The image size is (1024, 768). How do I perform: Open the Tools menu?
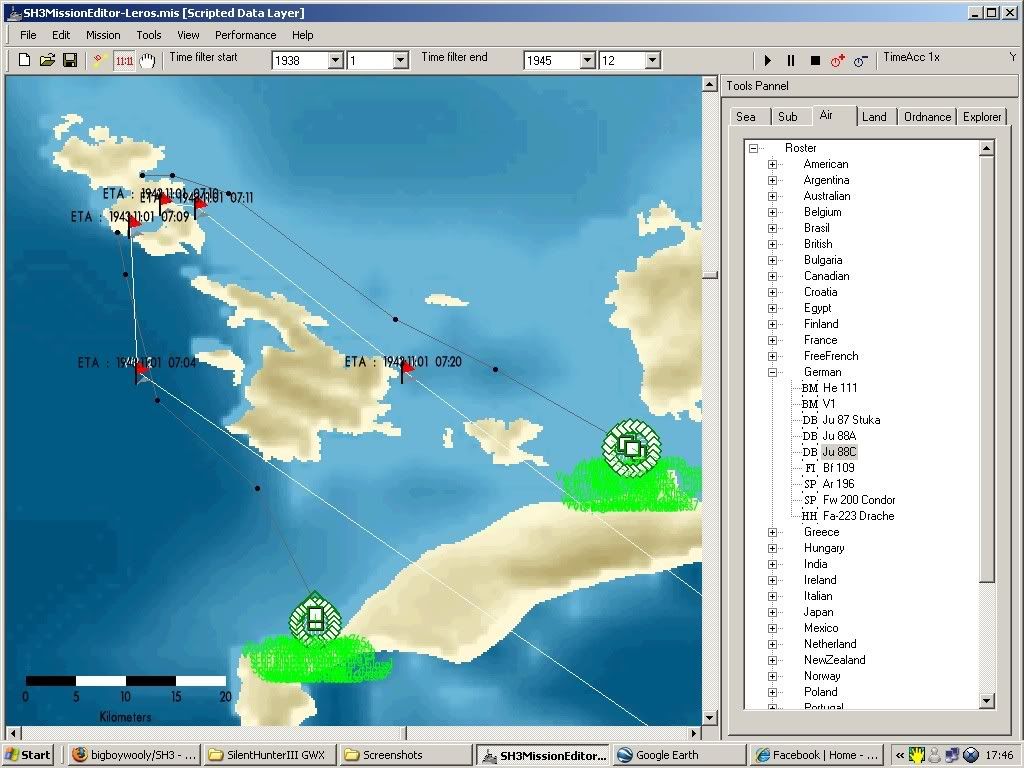(x=148, y=35)
